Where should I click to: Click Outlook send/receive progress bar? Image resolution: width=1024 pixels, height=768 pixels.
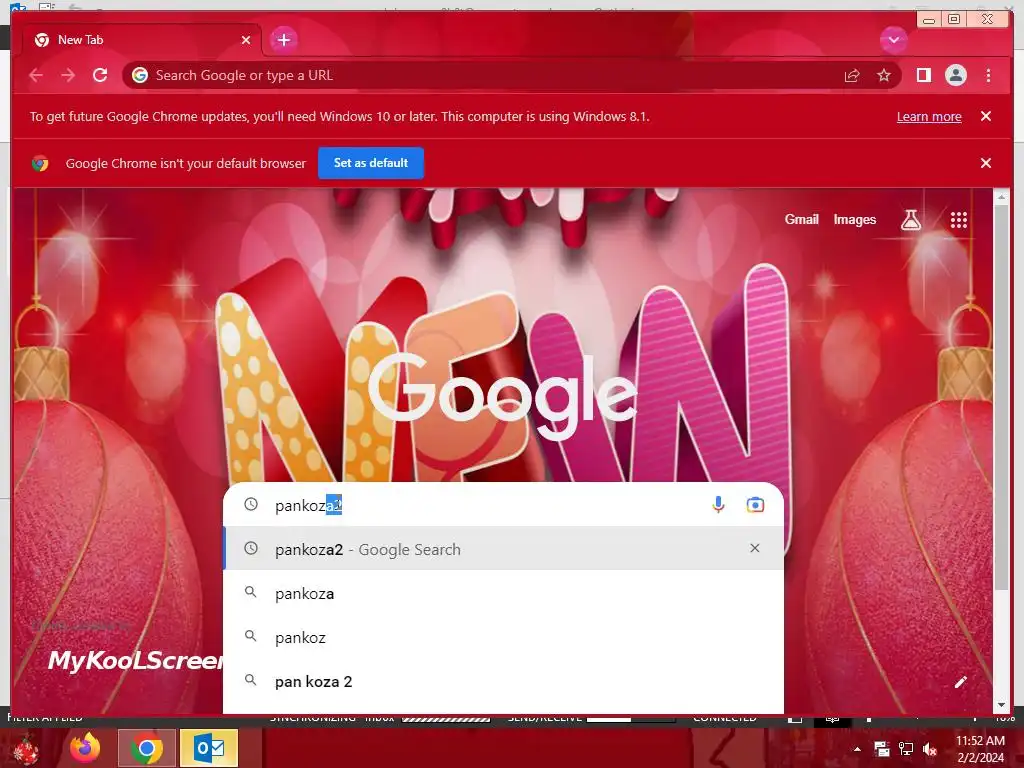[x=631, y=719]
